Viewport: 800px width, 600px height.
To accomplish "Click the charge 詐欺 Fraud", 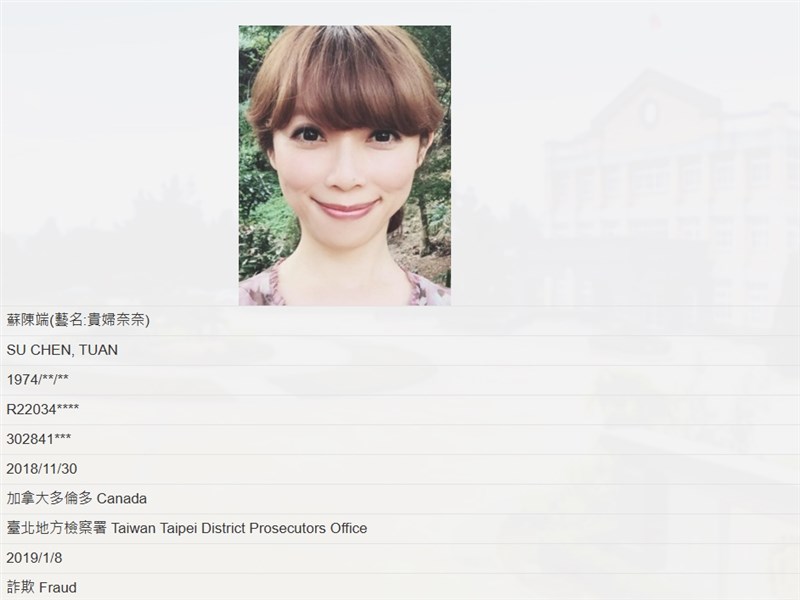I will point(41,587).
